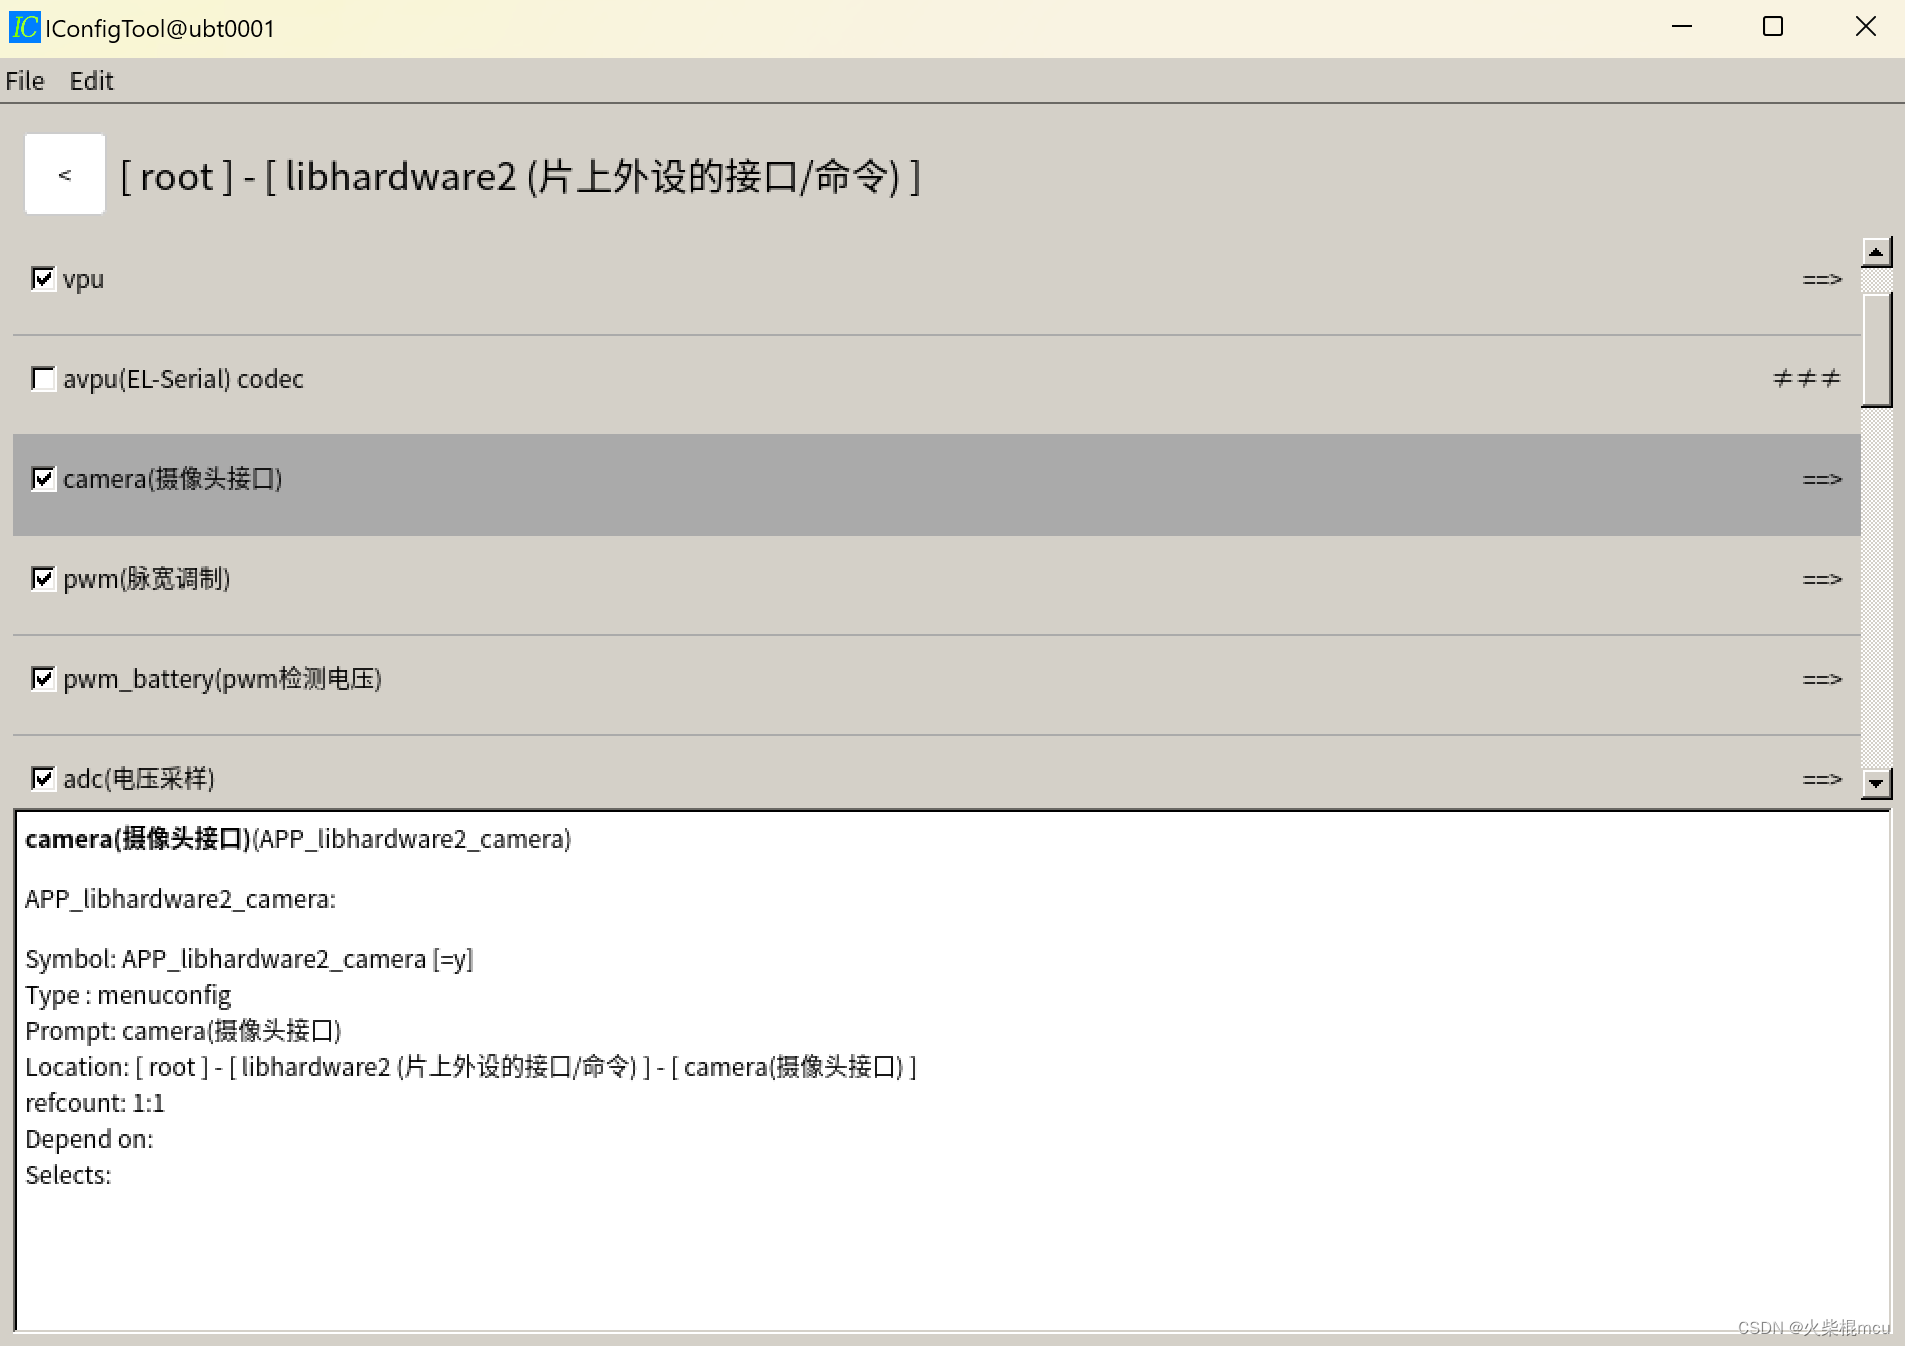Screen dimensions: 1905x1346
Task: Enable the avpu(EL-Serial) codec checkbox
Action: coord(43,378)
